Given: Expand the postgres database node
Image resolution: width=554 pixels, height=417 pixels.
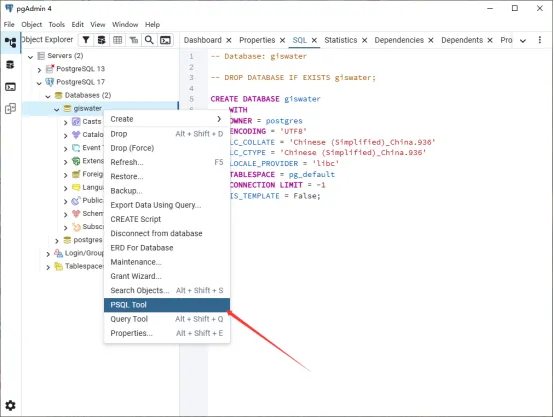Looking at the screenshot, I should [x=57, y=241].
